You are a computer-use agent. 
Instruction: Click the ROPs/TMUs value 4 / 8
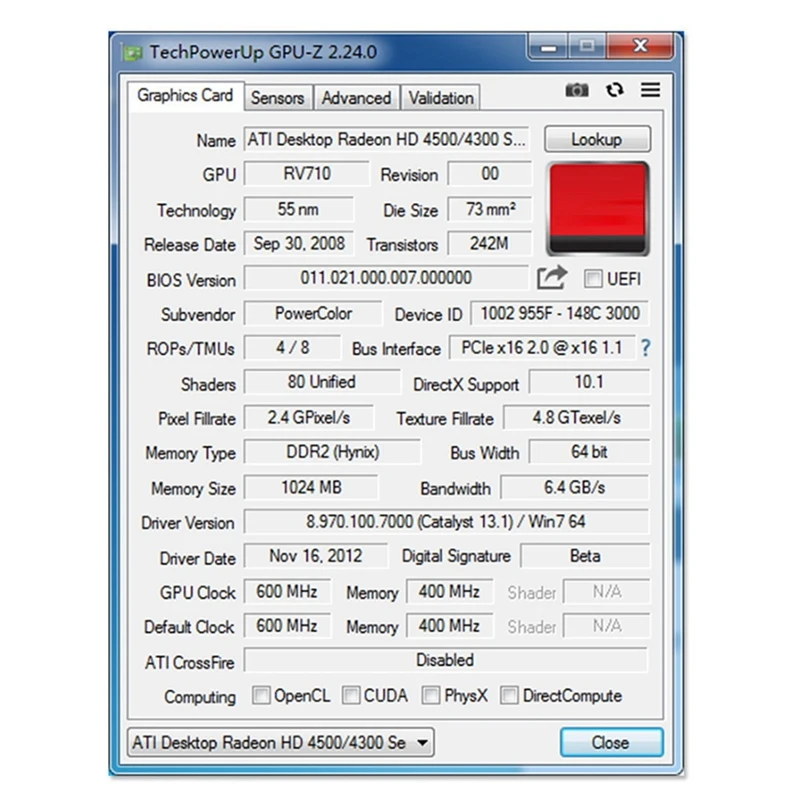point(292,348)
